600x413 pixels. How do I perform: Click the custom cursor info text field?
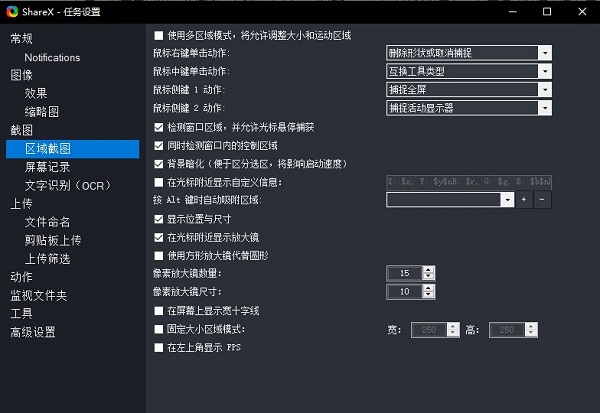click(x=468, y=182)
